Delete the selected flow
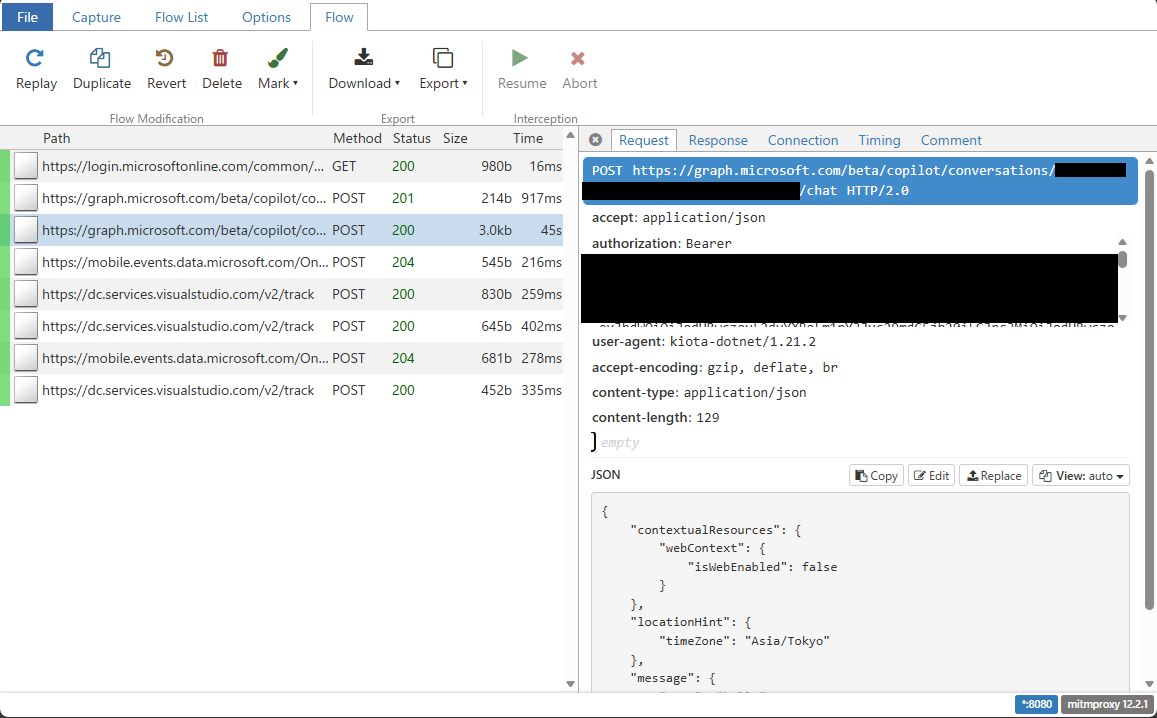Screen dimensions: 1157x718 [221, 68]
